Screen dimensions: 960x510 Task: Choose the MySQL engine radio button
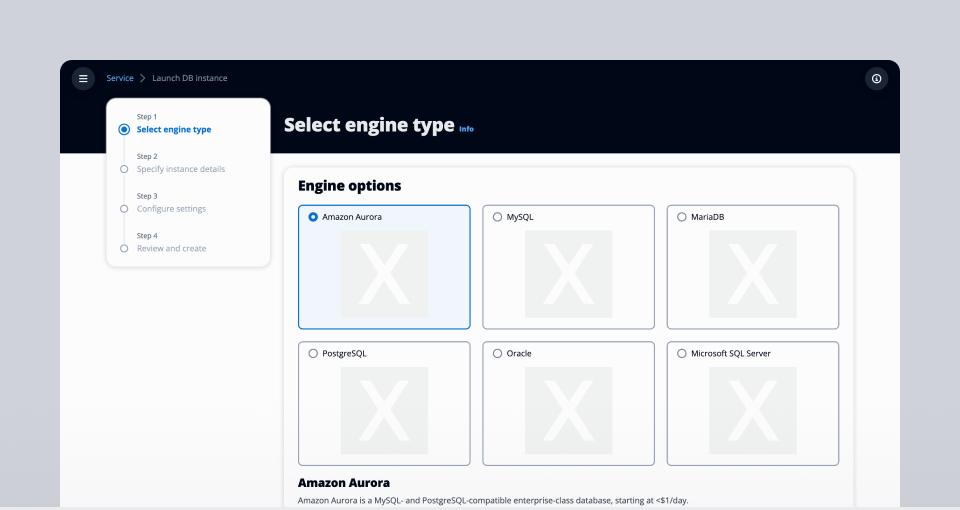point(498,217)
